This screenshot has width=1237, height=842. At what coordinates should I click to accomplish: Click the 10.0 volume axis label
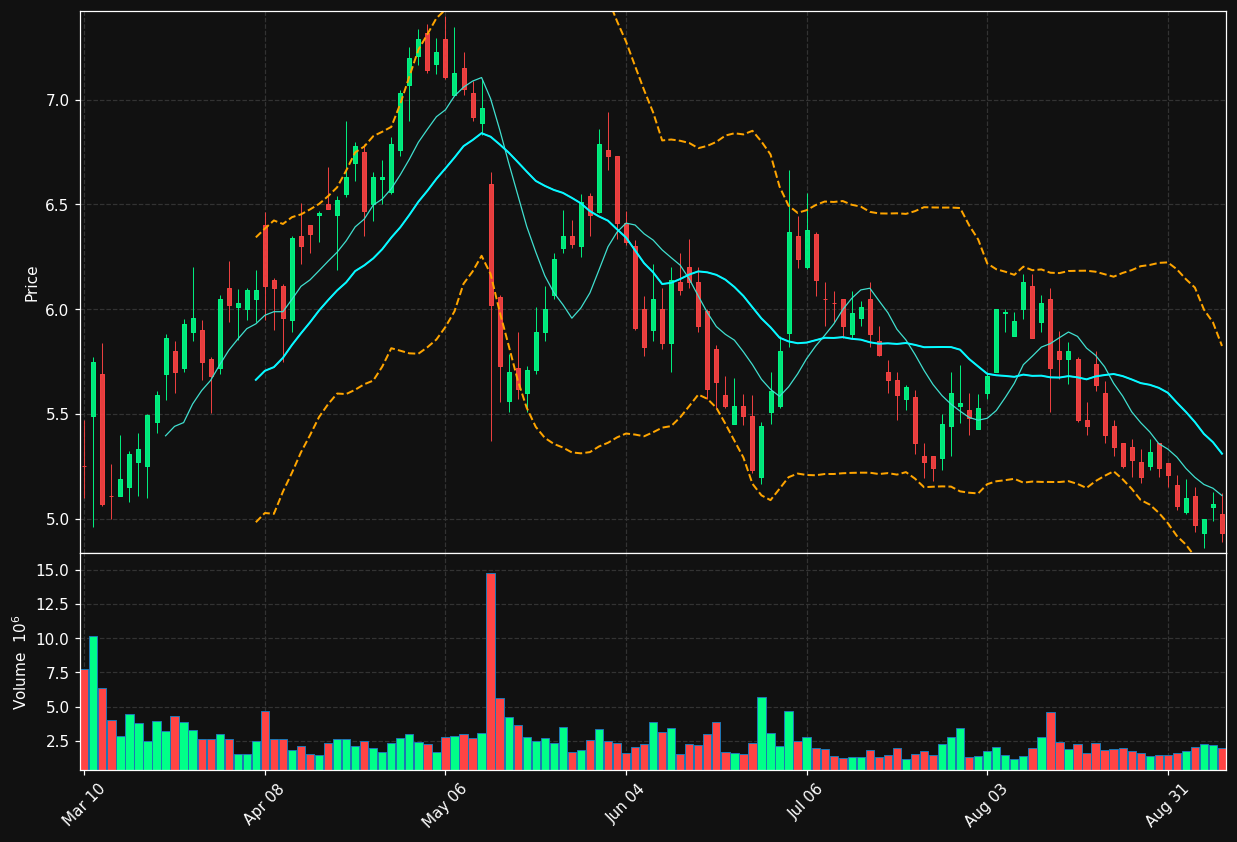[x=53, y=639]
